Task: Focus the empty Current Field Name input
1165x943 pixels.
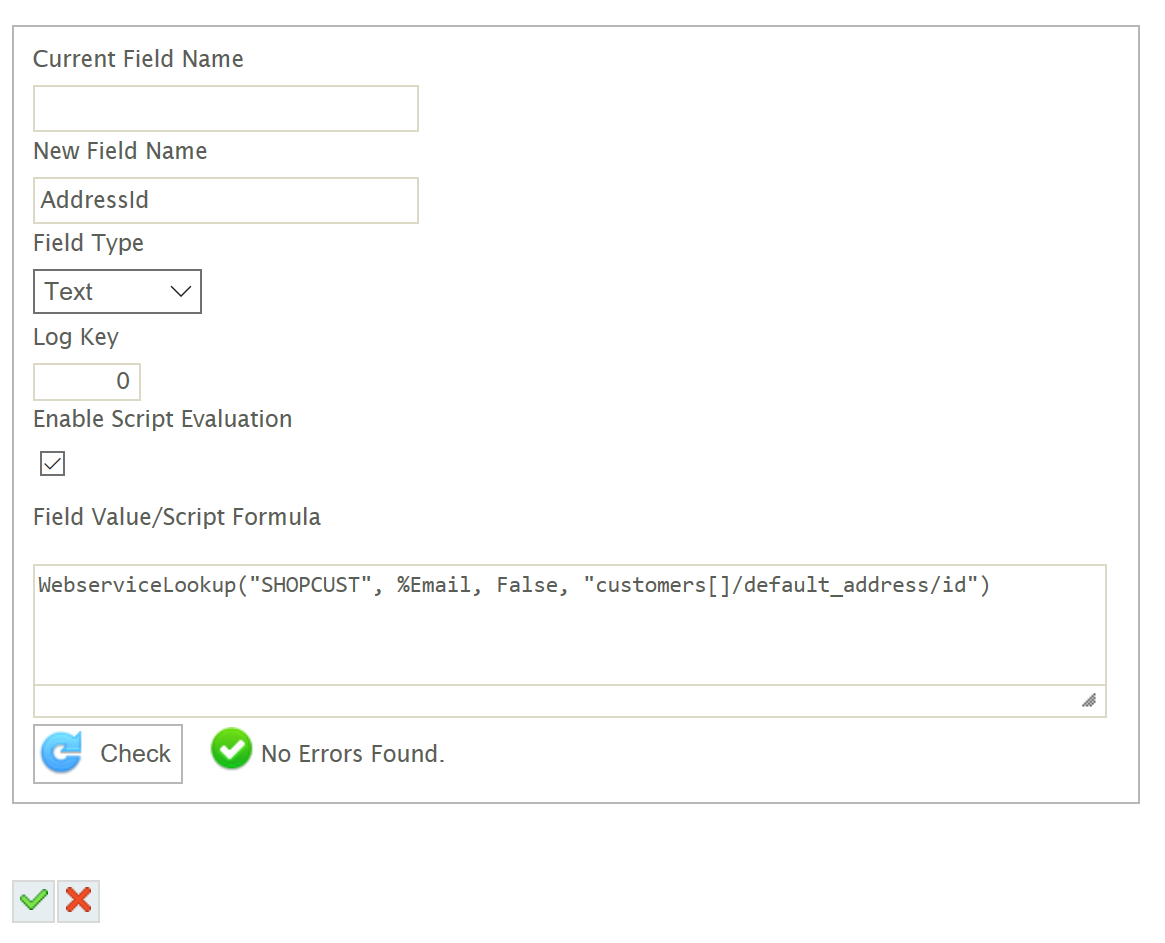Action: pos(225,109)
